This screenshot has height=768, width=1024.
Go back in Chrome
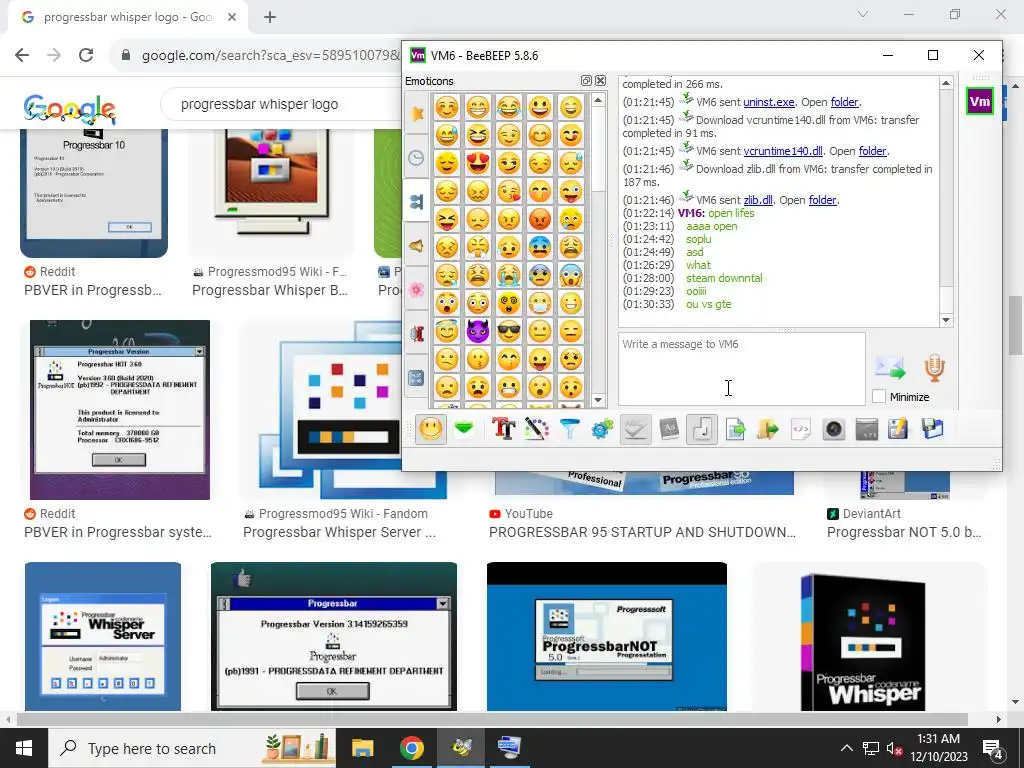pos(22,56)
